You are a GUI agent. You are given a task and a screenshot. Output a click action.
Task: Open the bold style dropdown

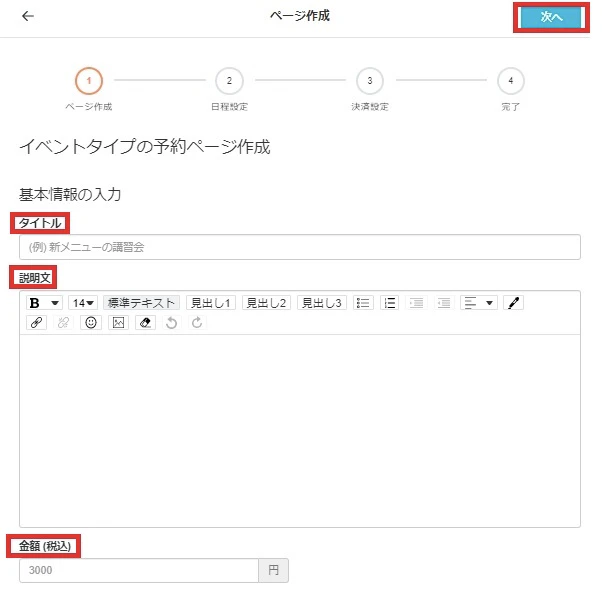point(43,303)
